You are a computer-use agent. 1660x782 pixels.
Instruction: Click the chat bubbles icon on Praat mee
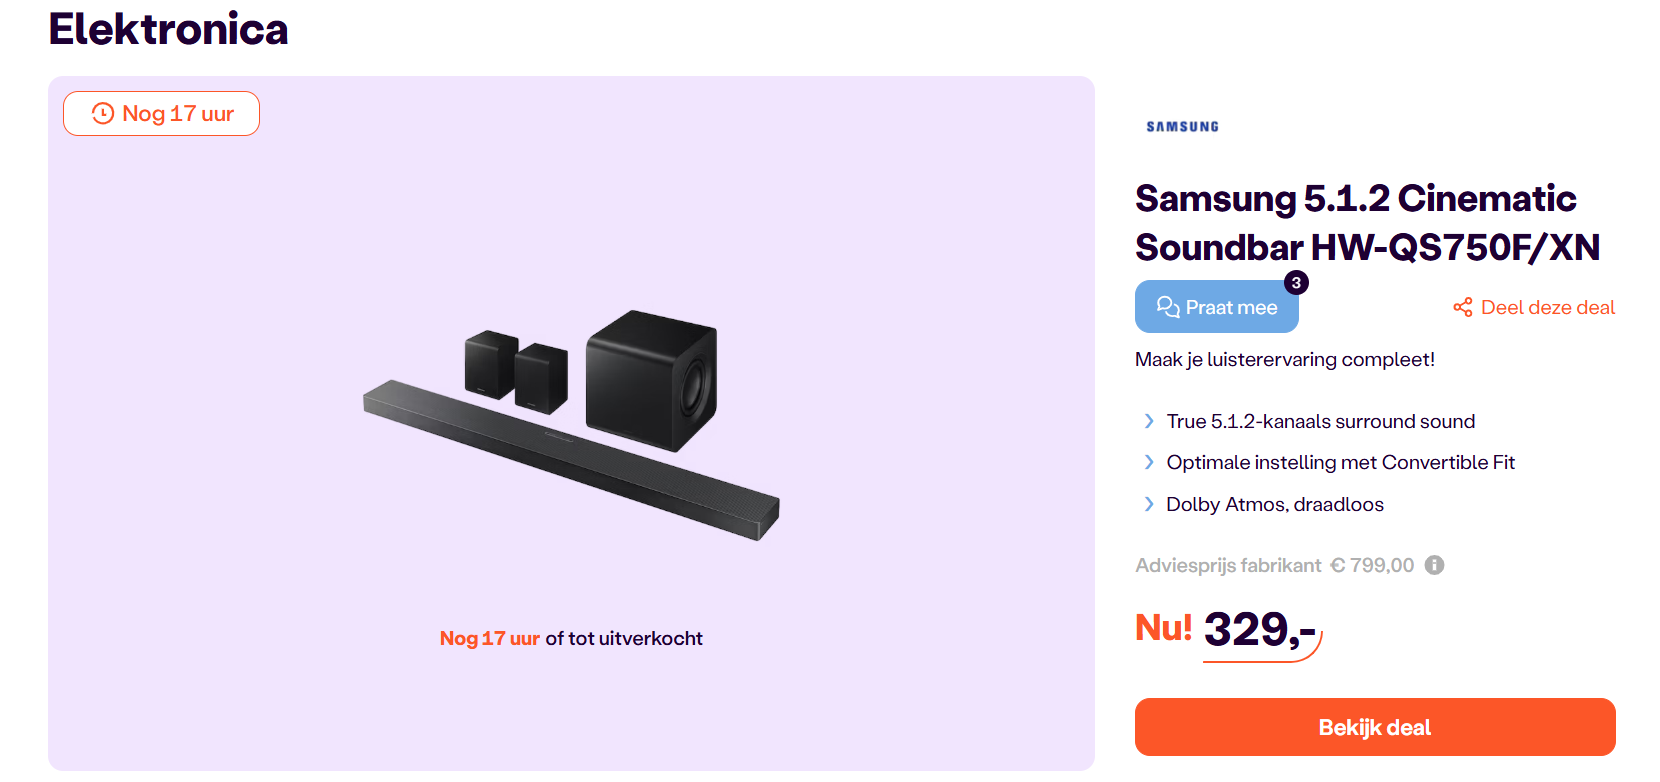(1167, 307)
